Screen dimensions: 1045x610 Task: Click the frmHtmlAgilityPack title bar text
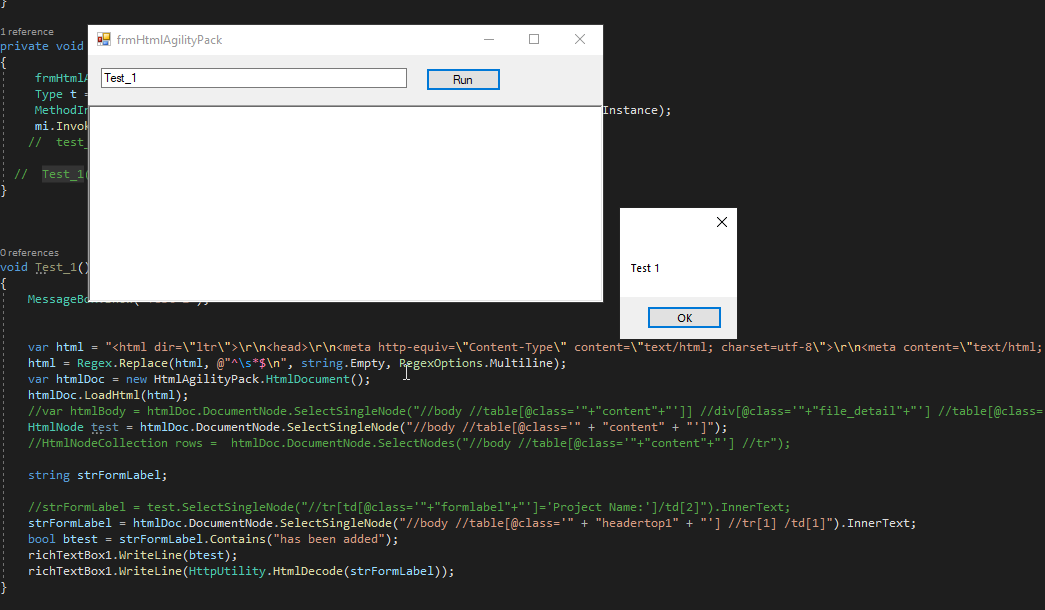(x=169, y=40)
